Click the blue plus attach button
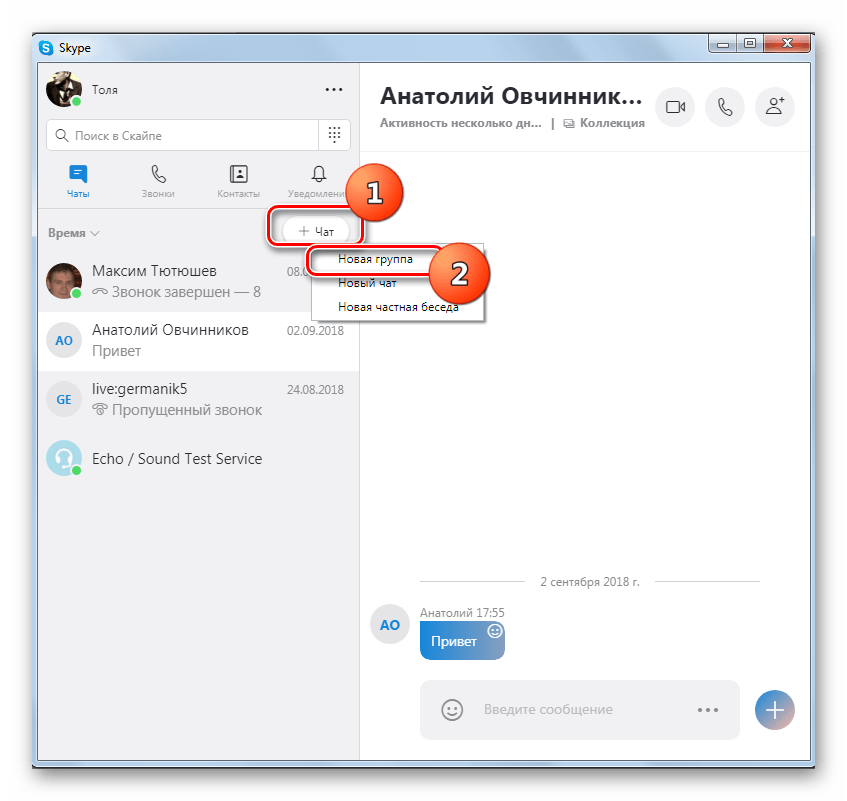Image resolution: width=847 pixels, height=801 pixels. 775,710
